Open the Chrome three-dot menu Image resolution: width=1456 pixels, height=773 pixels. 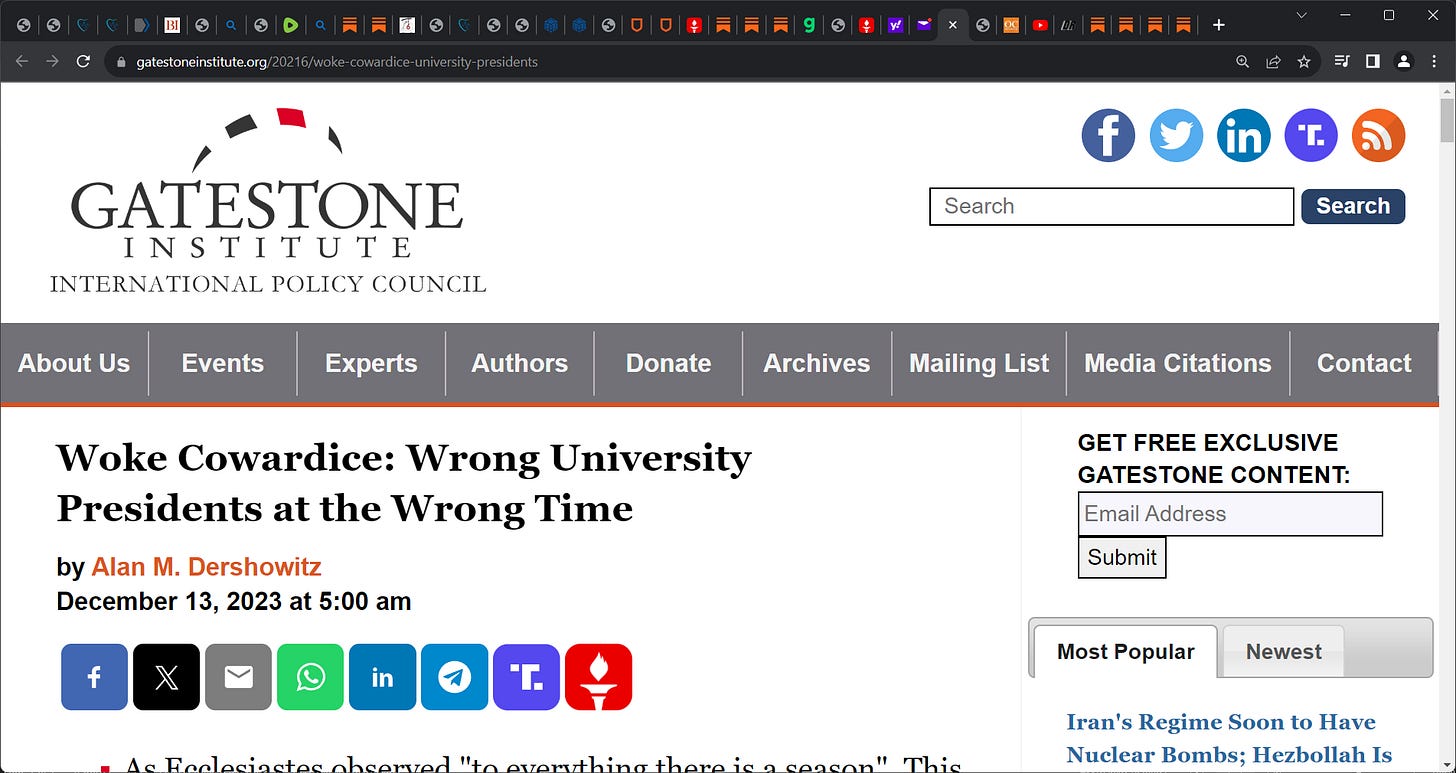1434,61
